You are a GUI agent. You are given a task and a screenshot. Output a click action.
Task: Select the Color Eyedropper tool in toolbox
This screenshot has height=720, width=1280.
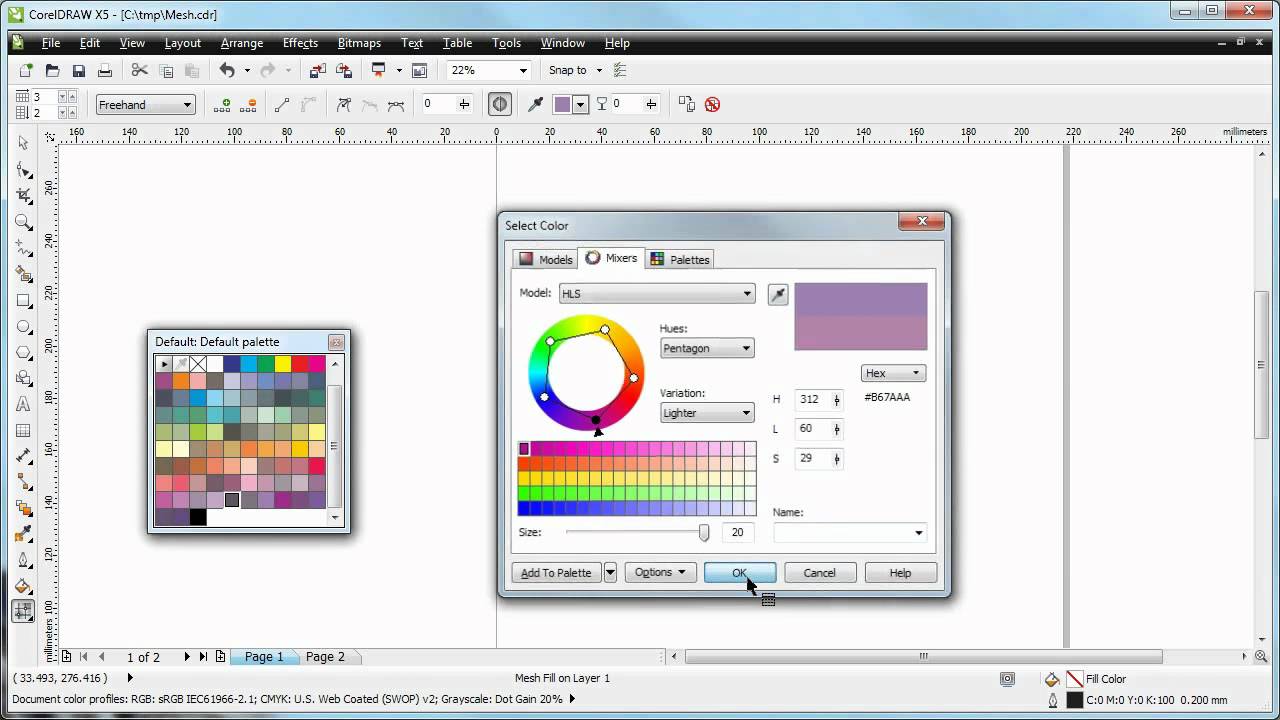[x=23, y=534]
